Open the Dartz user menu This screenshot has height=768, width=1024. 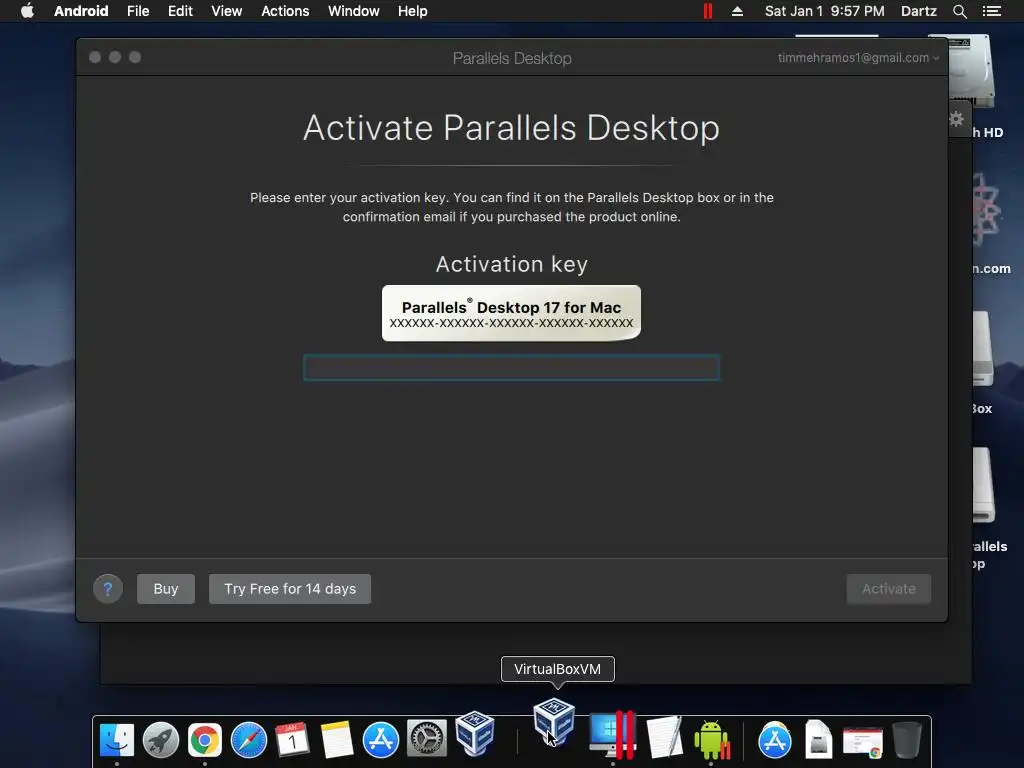click(919, 11)
